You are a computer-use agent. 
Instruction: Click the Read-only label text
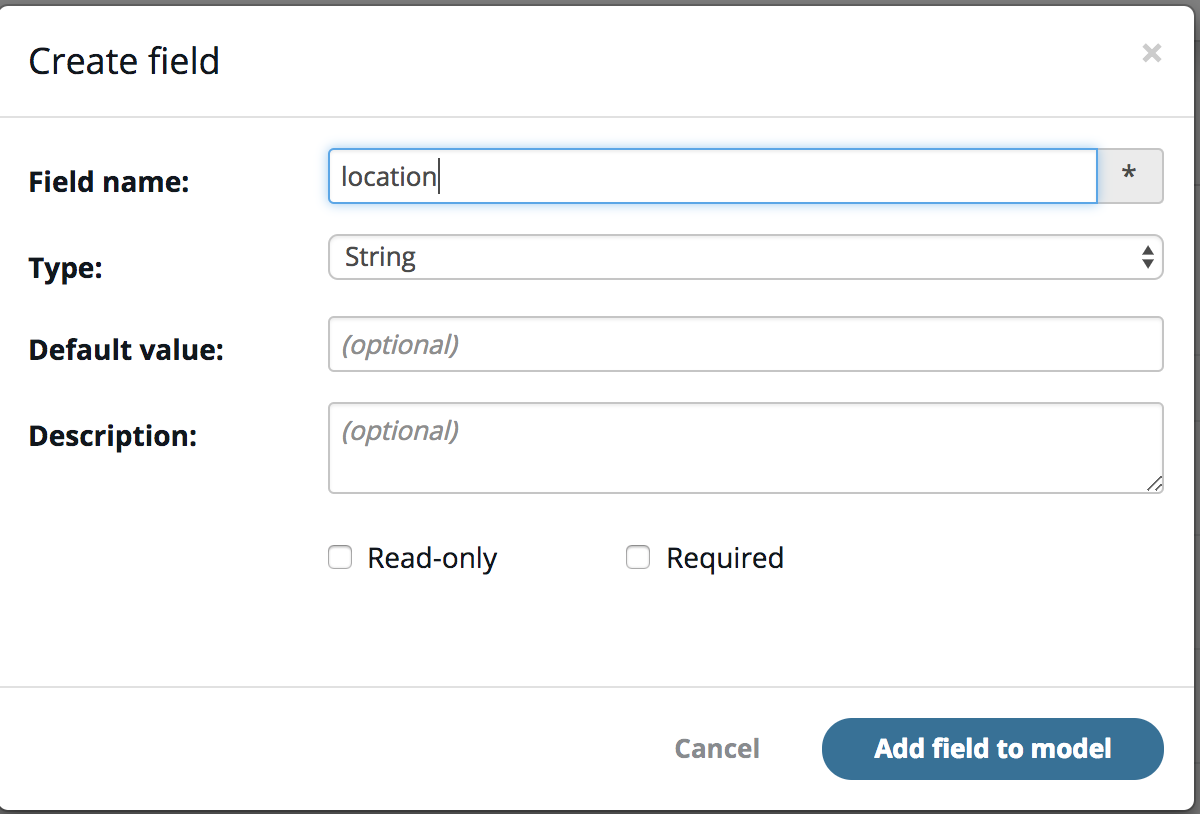[x=432, y=558]
